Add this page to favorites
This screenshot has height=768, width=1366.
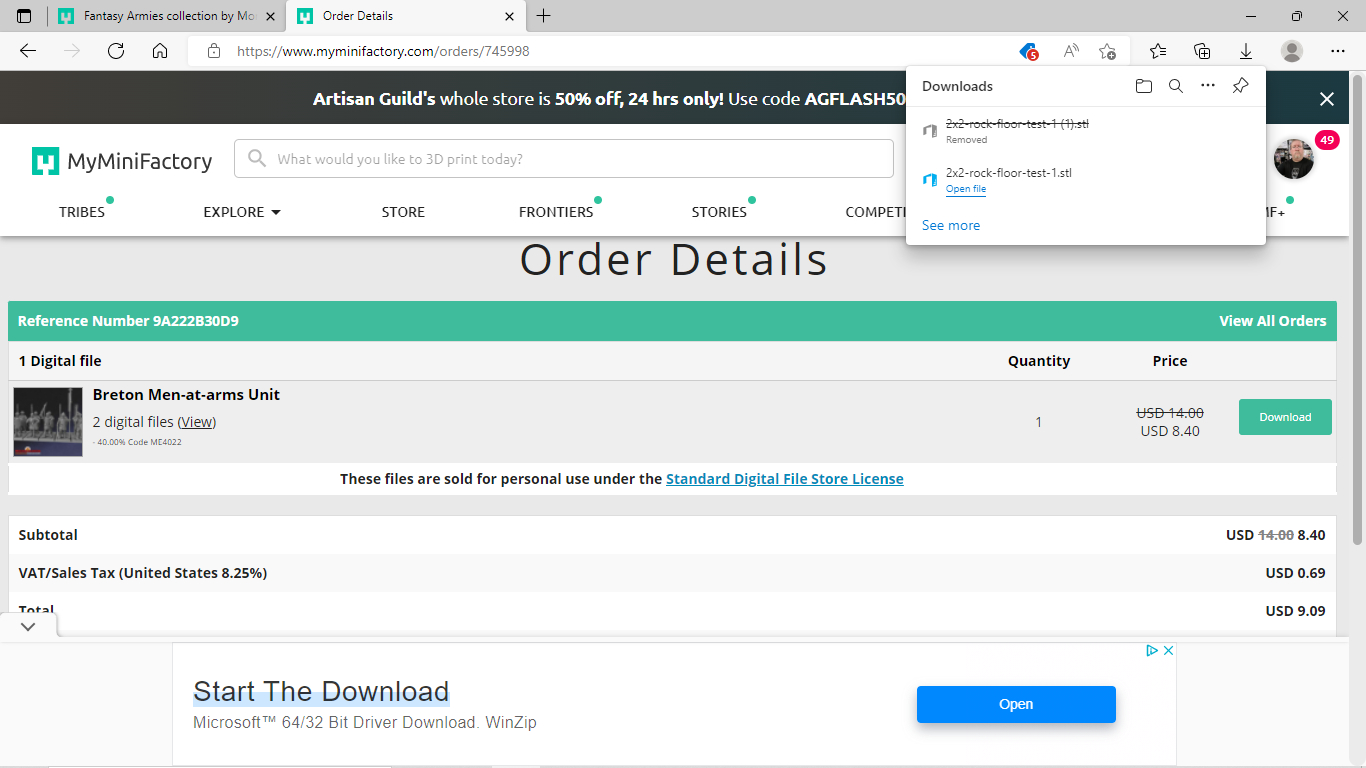click(x=1107, y=51)
